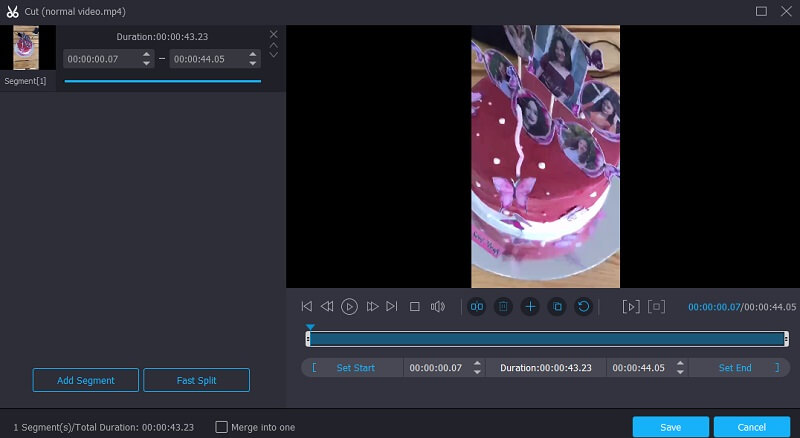Add a new segment with plus icon
Image resolution: width=800 pixels, height=438 pixels.
(530, 306)
